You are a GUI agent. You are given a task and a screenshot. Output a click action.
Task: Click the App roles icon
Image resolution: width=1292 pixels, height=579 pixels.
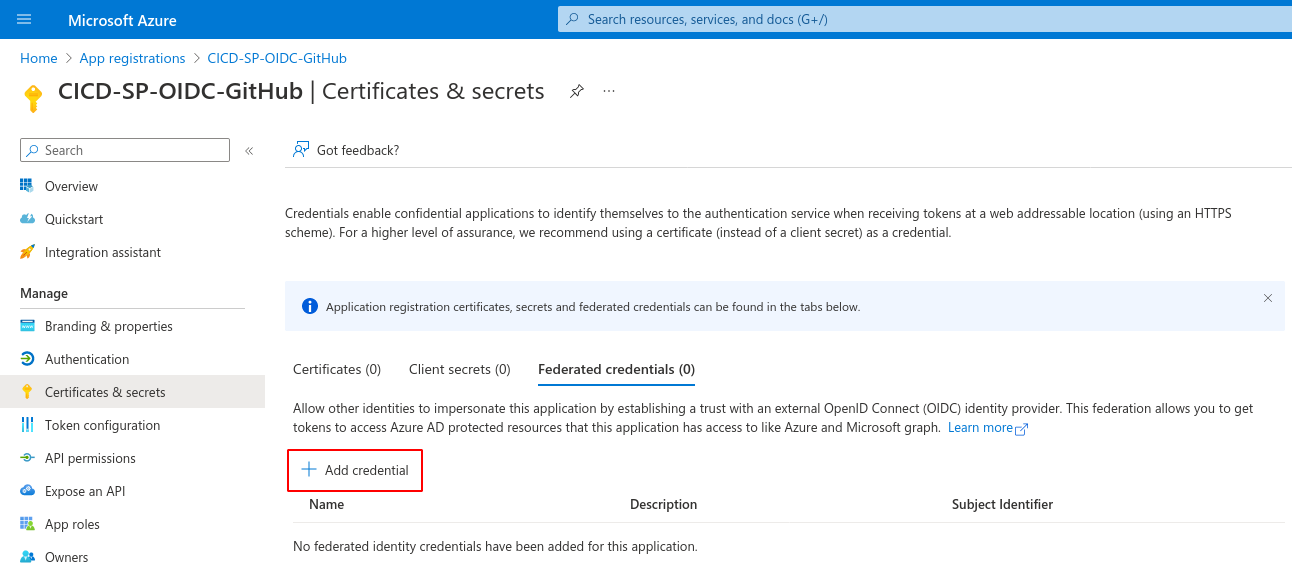pyautogui.click(x=27, y=524)
